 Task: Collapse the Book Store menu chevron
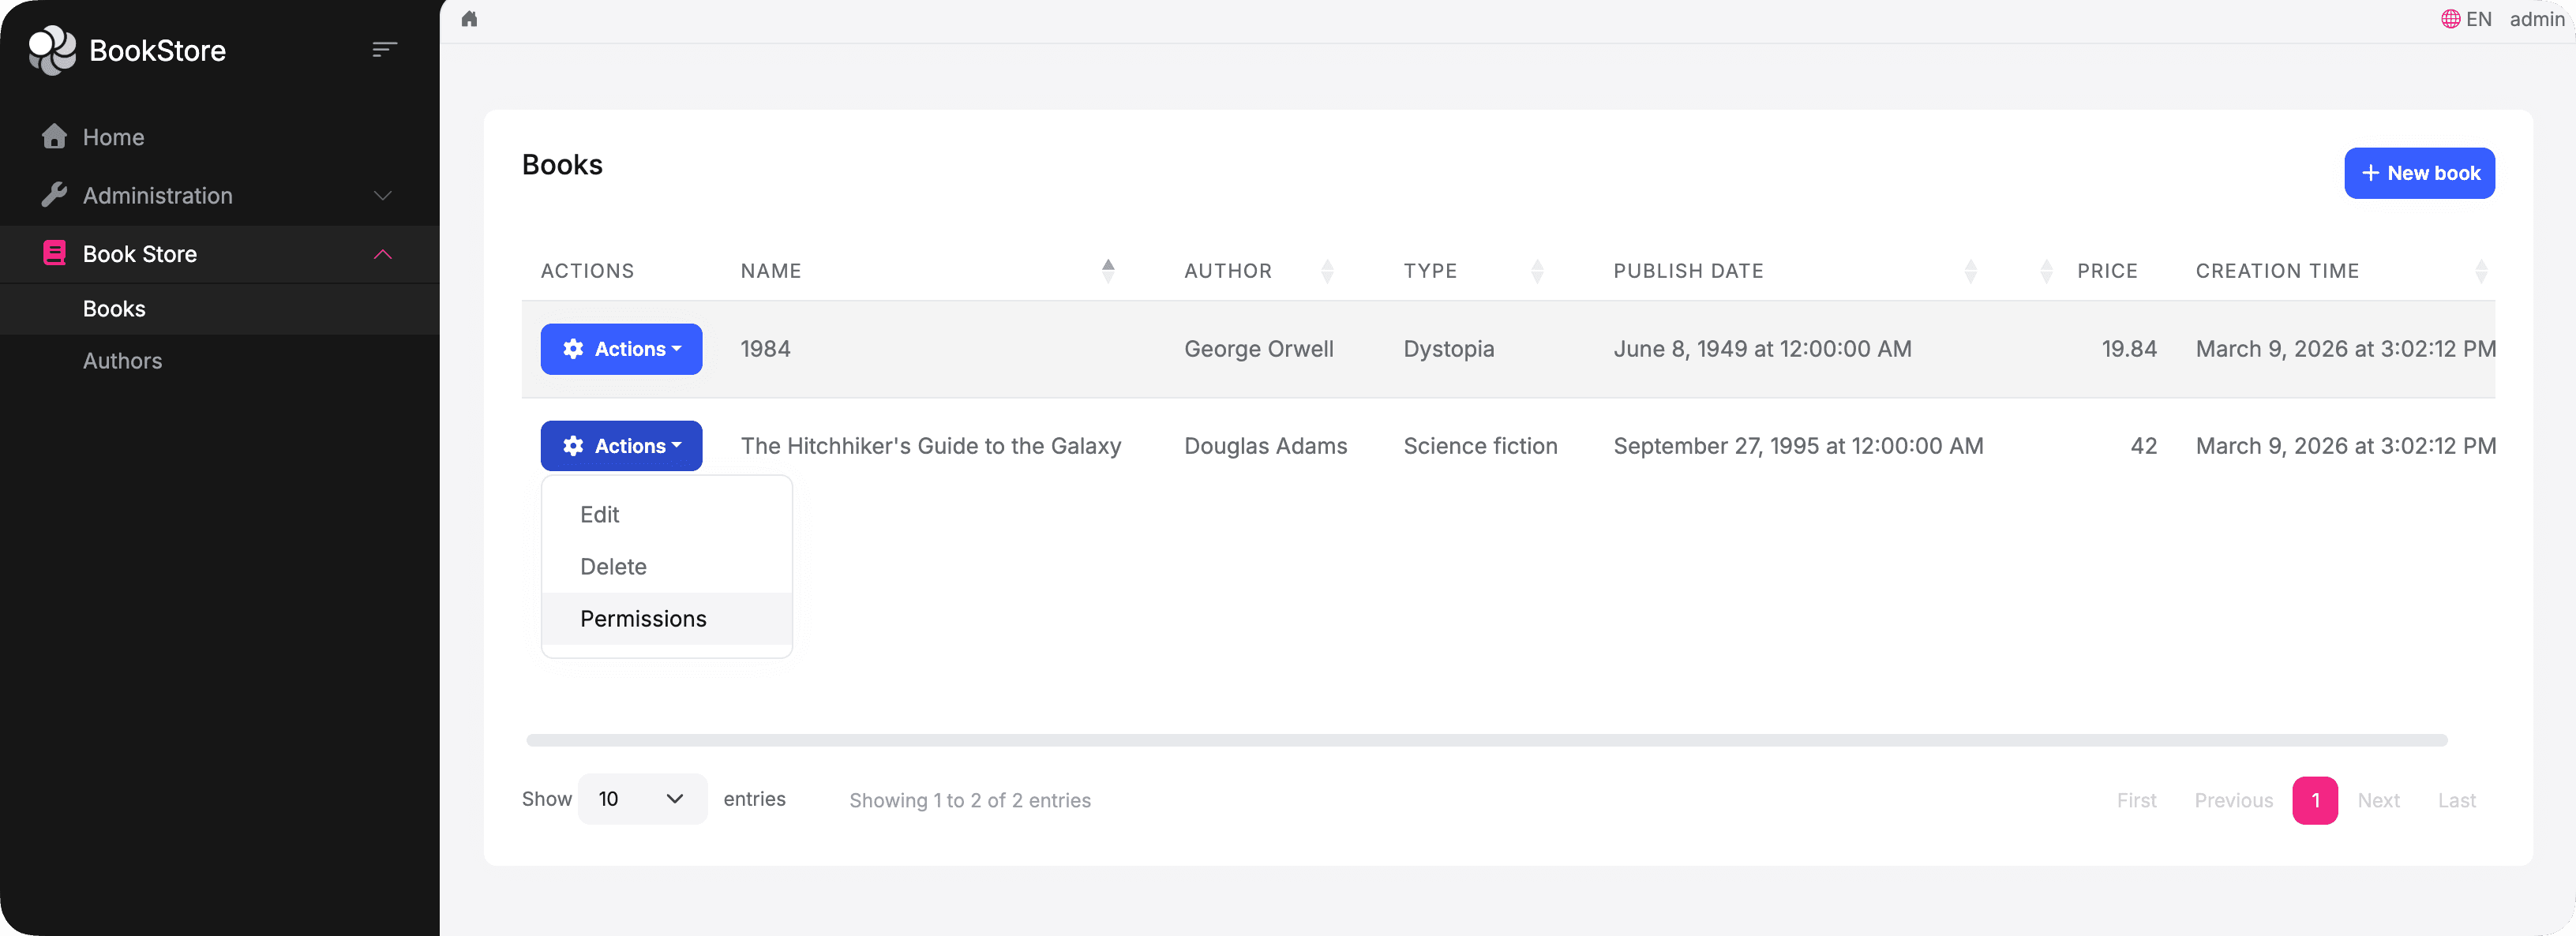(x=382, y=254)
